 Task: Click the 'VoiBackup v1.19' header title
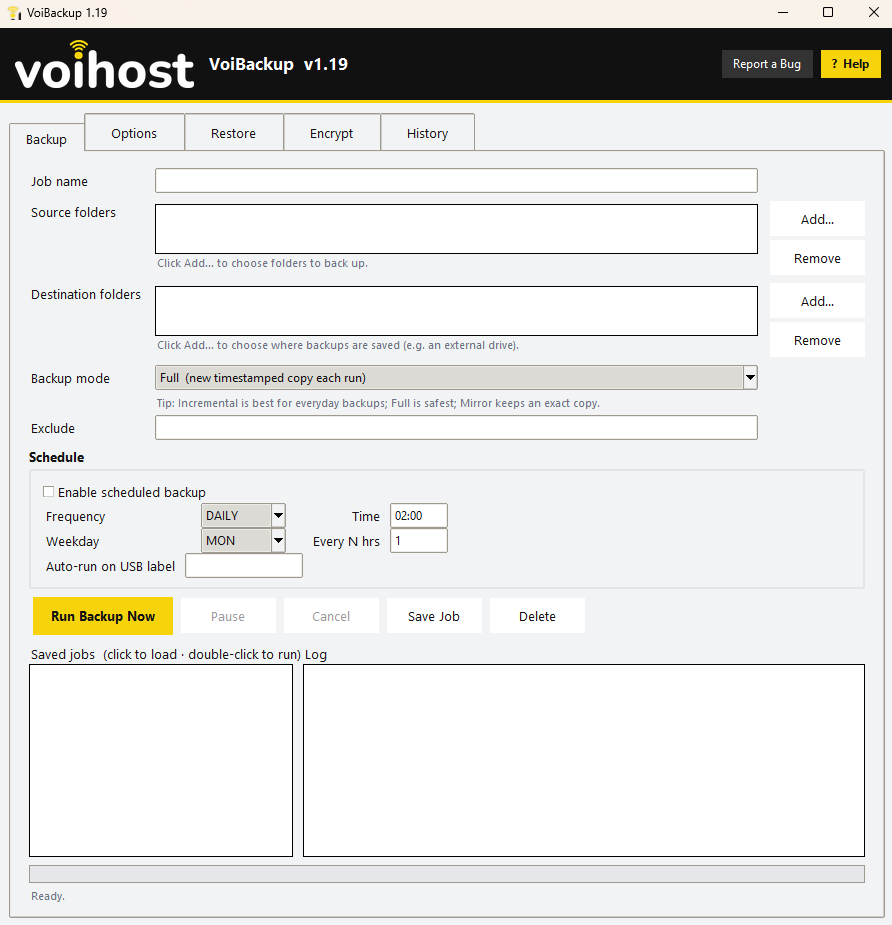point(278,64)
